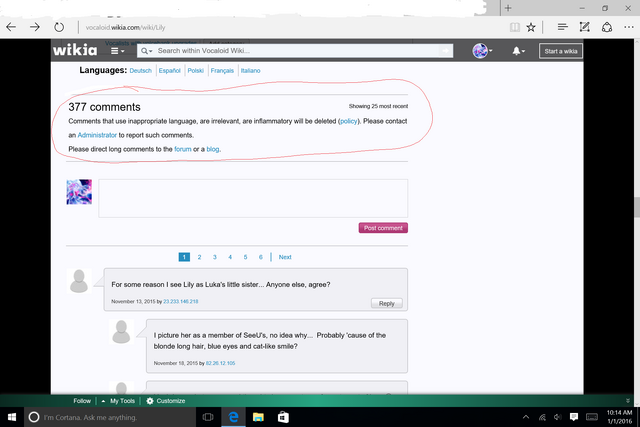Open the forum link
Screen dimensions: 640x427
182,149
